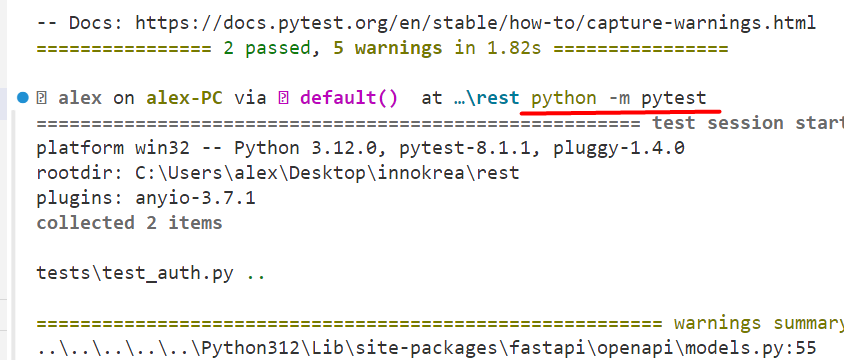Viewport: 844px width, 360px height.
Task: Click the 'plugins: anyio-3.7.1' line
Action: pos(146,198)
